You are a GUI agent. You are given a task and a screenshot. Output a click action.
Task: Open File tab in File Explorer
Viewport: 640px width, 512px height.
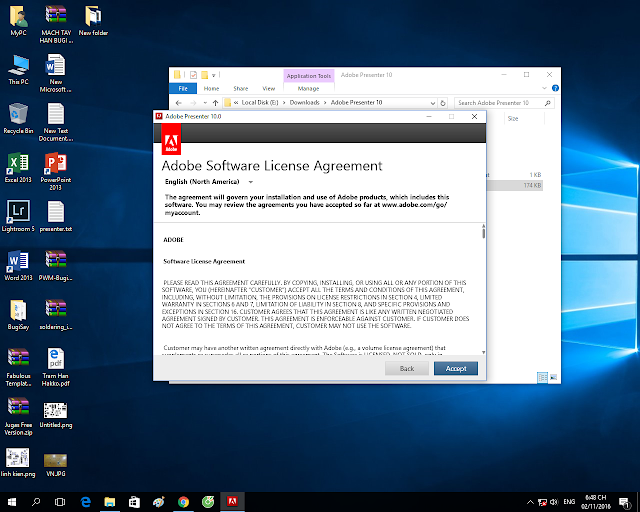coord(183,88)
